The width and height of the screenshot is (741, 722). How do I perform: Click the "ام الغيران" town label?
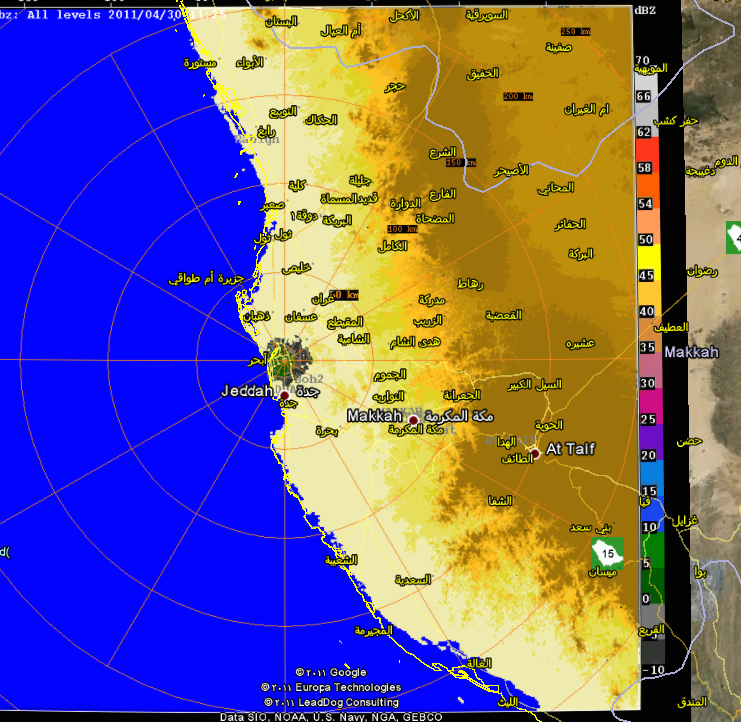(586, 110)
